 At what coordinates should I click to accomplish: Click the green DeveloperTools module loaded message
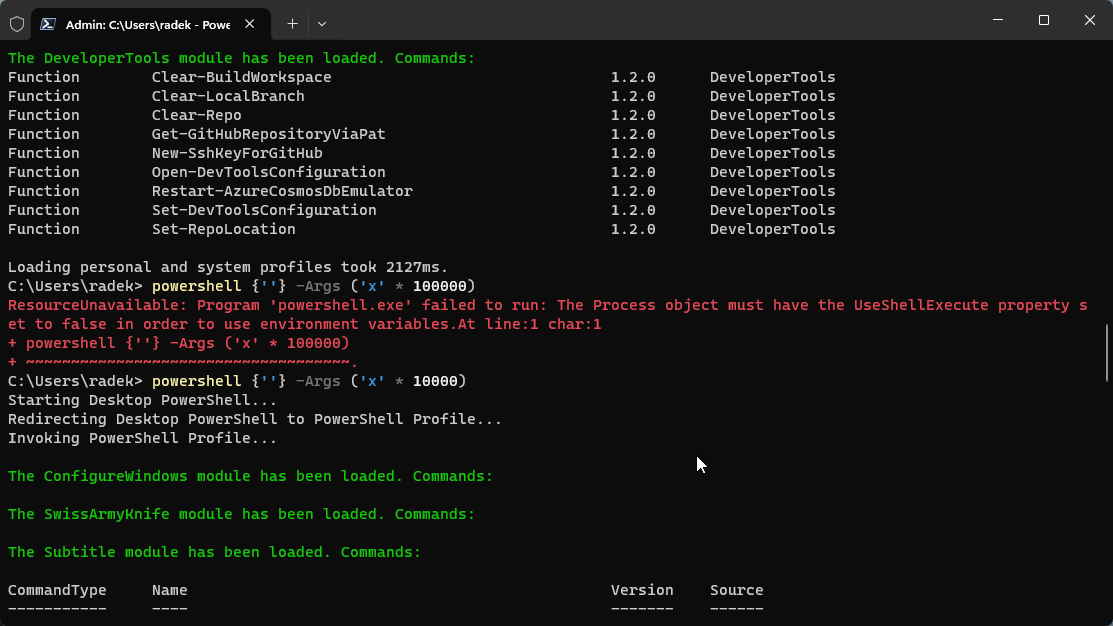(240, 58)
